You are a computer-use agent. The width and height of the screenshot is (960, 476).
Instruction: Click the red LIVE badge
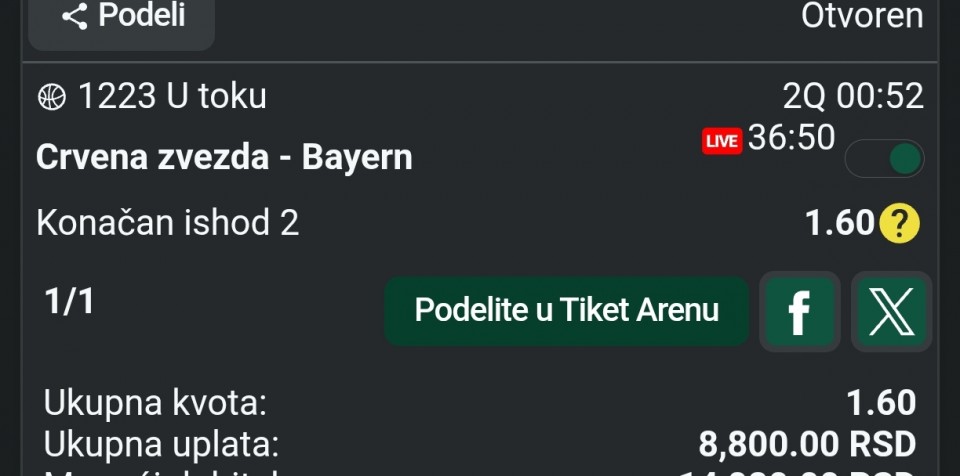click(721, 142)
